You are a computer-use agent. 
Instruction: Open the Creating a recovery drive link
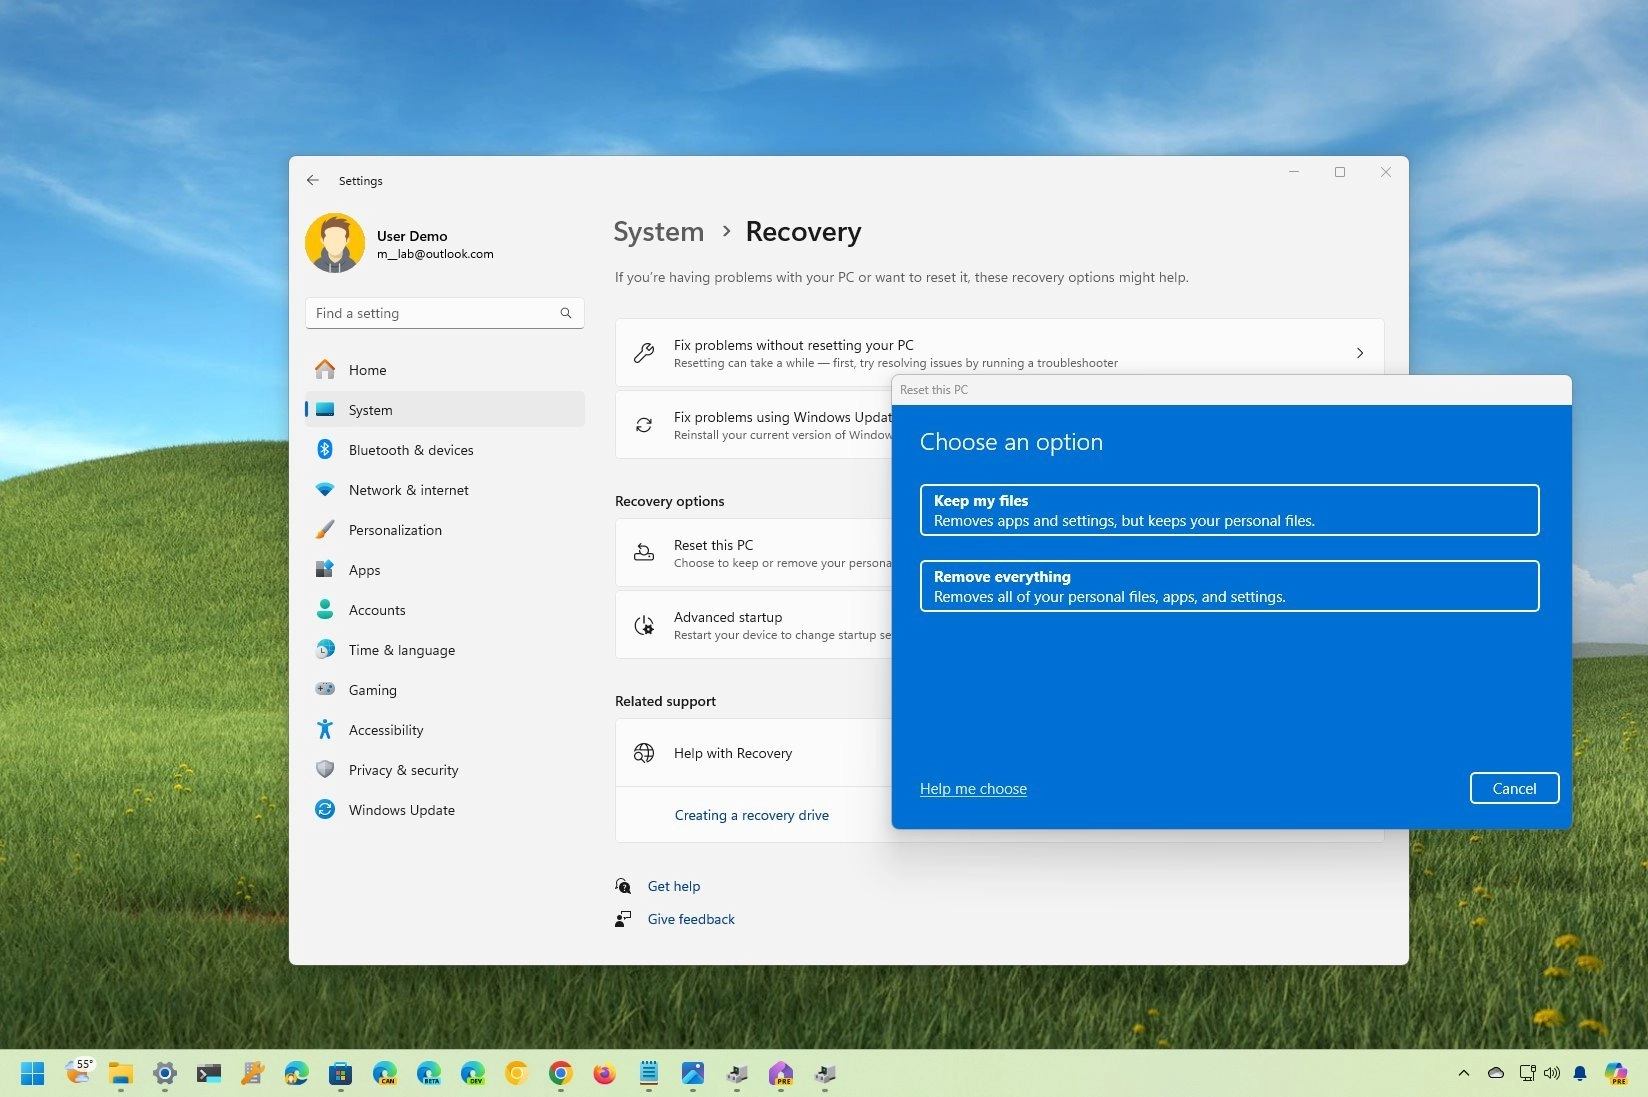(751, 815)
